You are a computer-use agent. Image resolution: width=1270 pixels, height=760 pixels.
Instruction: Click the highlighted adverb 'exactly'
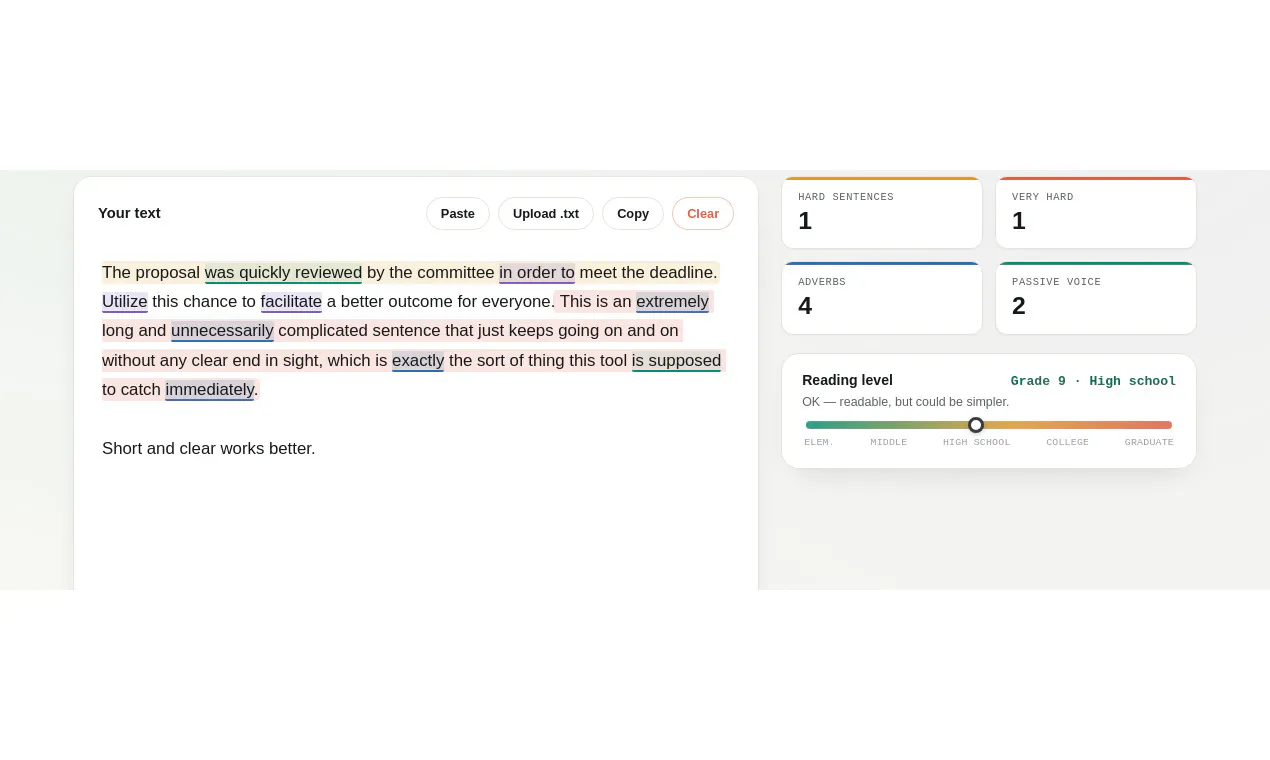418,361
